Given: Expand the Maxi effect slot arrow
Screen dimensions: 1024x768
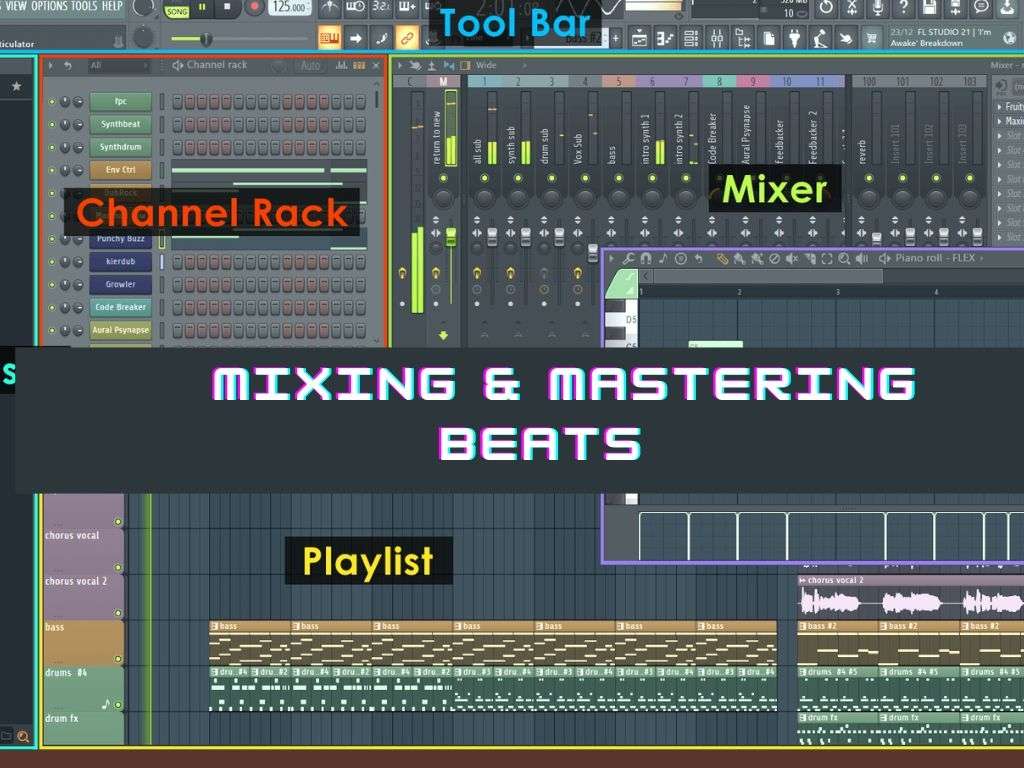Looking at the screenshot, I should [999, 121].
